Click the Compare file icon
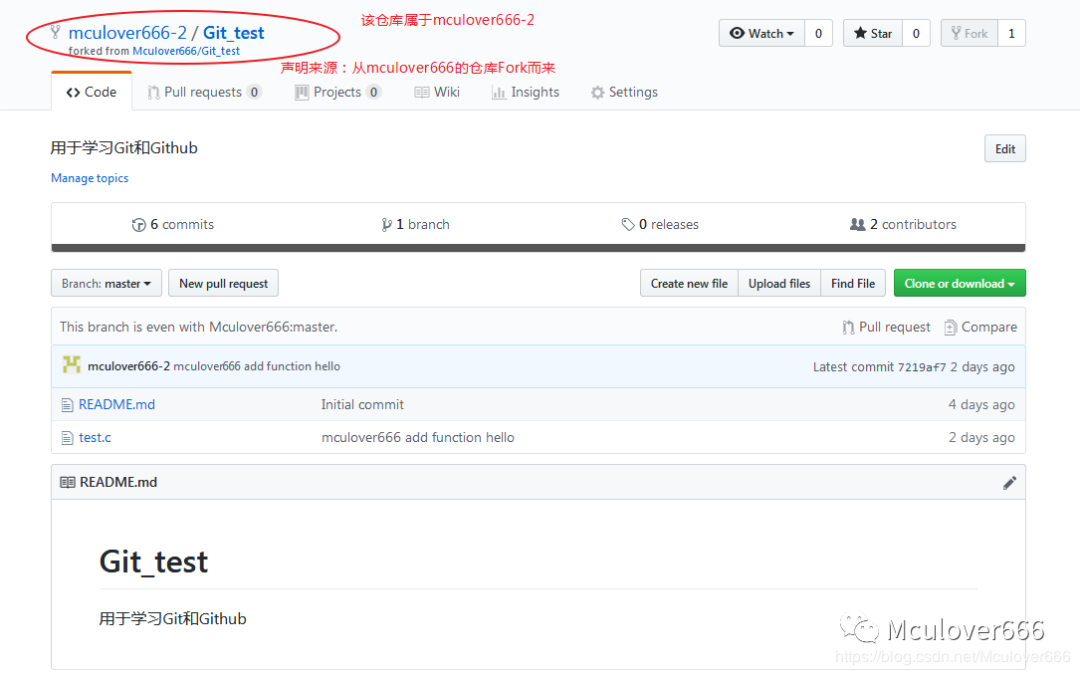Screen dimensions: 1080x675 [951, 327]
